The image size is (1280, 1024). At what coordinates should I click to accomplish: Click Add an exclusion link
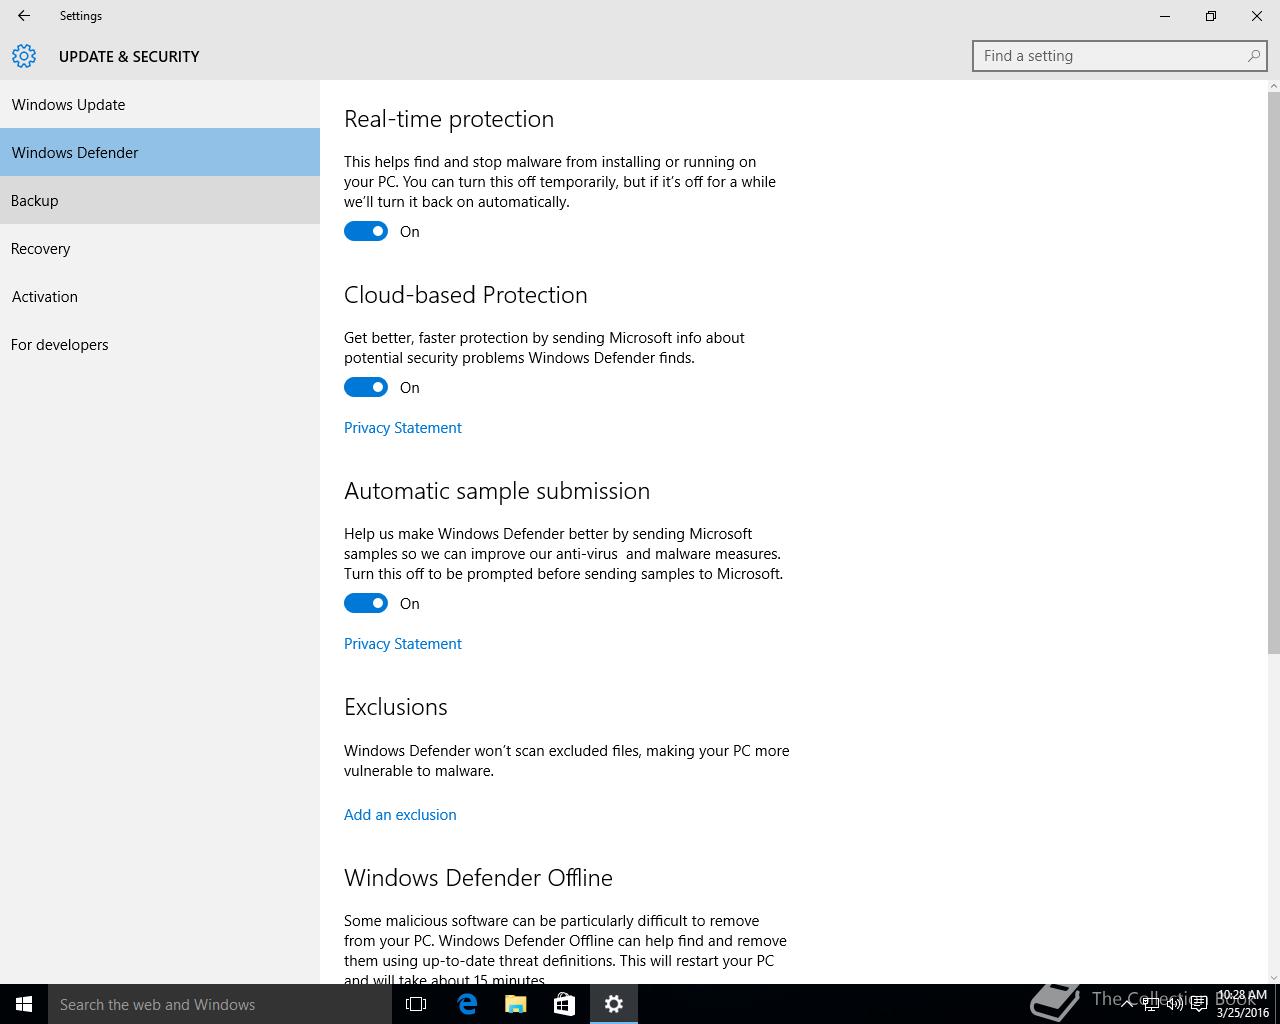click(400, 814)
